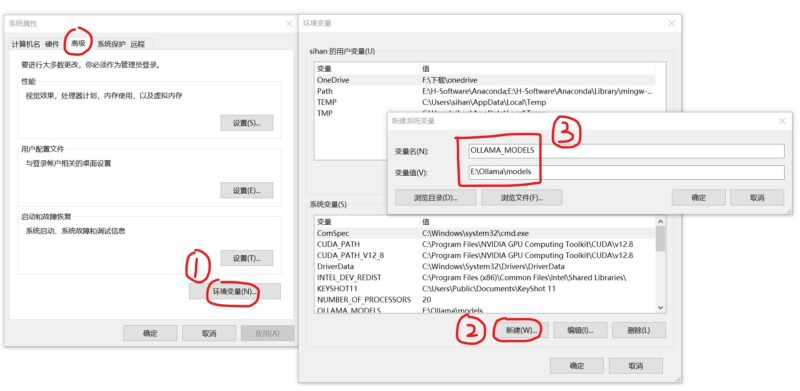The height and width of the screenshot is (391, 800).
Task: Open 环境变量(N)... dialog
Action: [235, 291]
